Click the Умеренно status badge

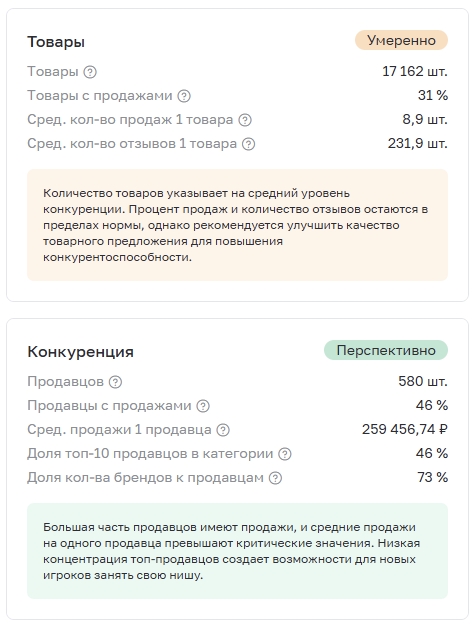coord(401,40)
